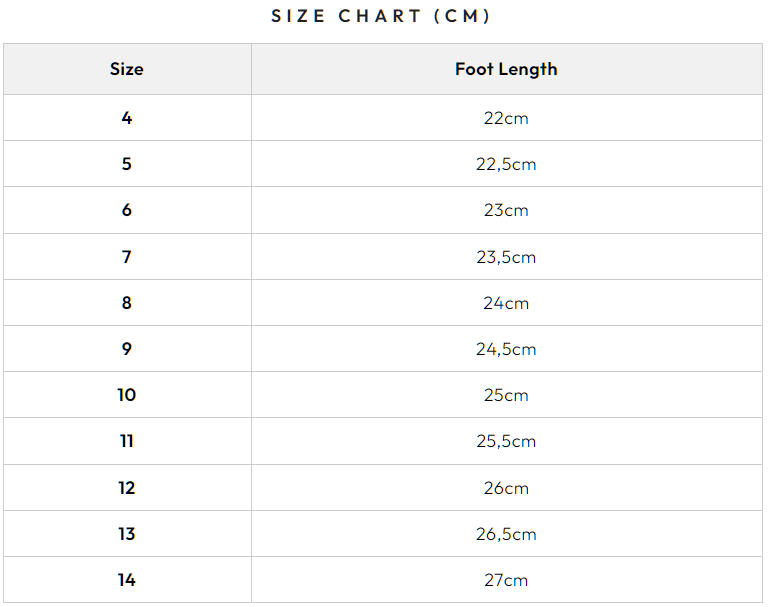769x607 pixels.
Task: Click the 22cm foot length value
Action: tap(506, 118)
